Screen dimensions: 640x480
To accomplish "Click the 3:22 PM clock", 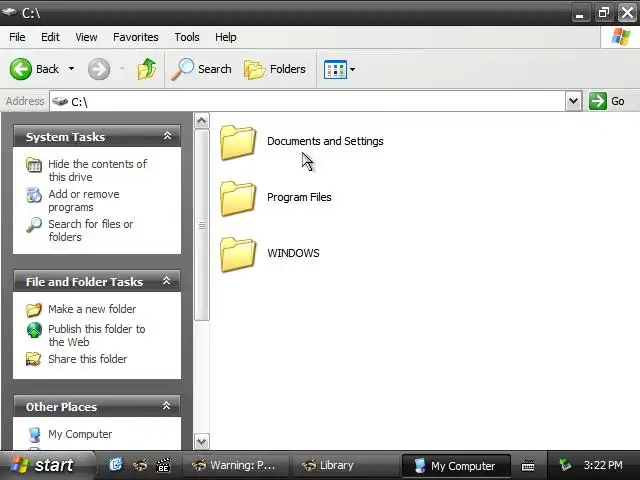I will point(603,465).
